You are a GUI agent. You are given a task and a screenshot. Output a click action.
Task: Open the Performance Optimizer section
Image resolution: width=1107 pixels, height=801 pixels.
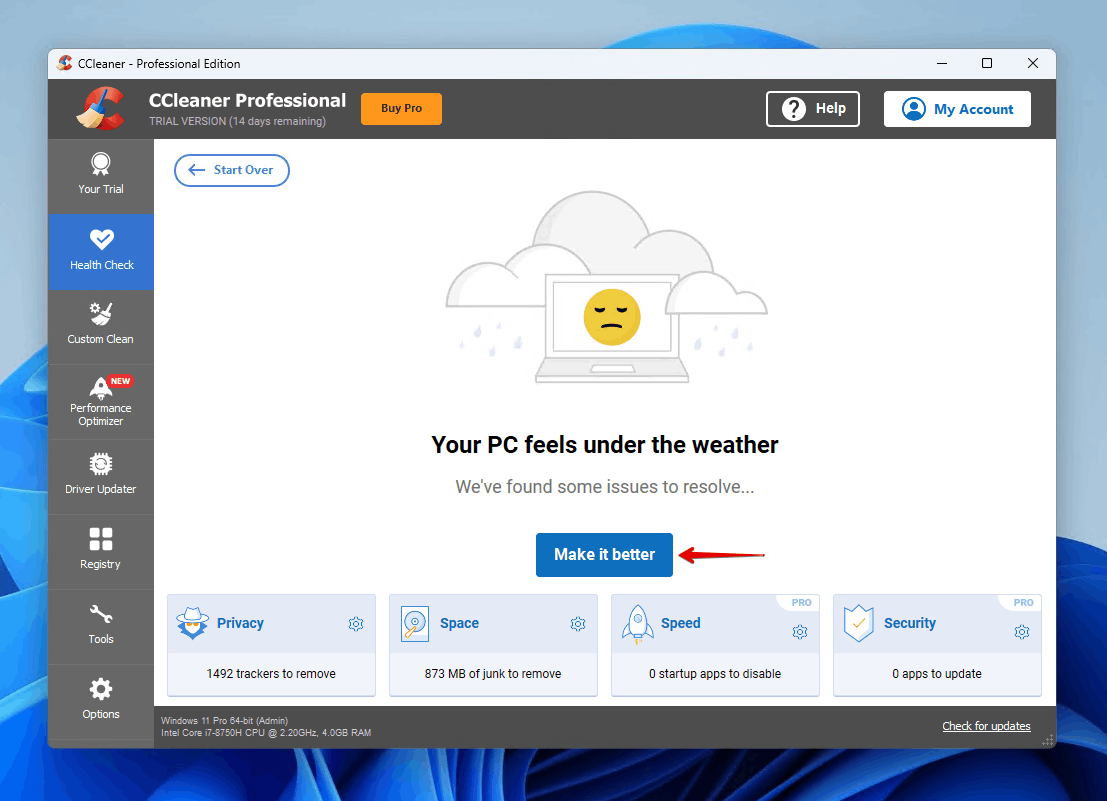click(101, 402)
